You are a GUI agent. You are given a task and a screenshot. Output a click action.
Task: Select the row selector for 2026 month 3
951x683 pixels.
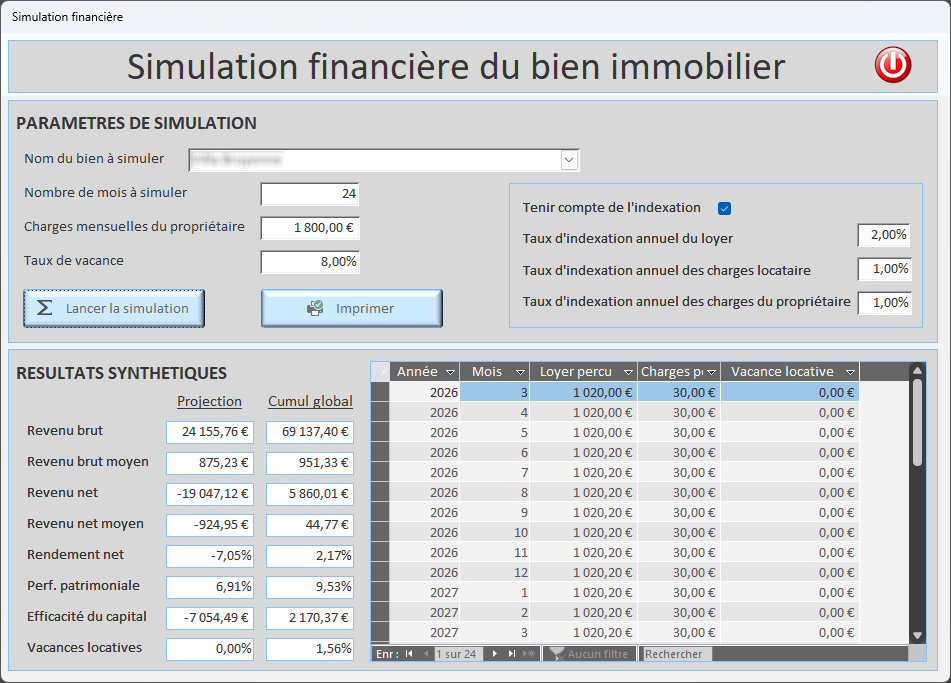click(380, 393)
